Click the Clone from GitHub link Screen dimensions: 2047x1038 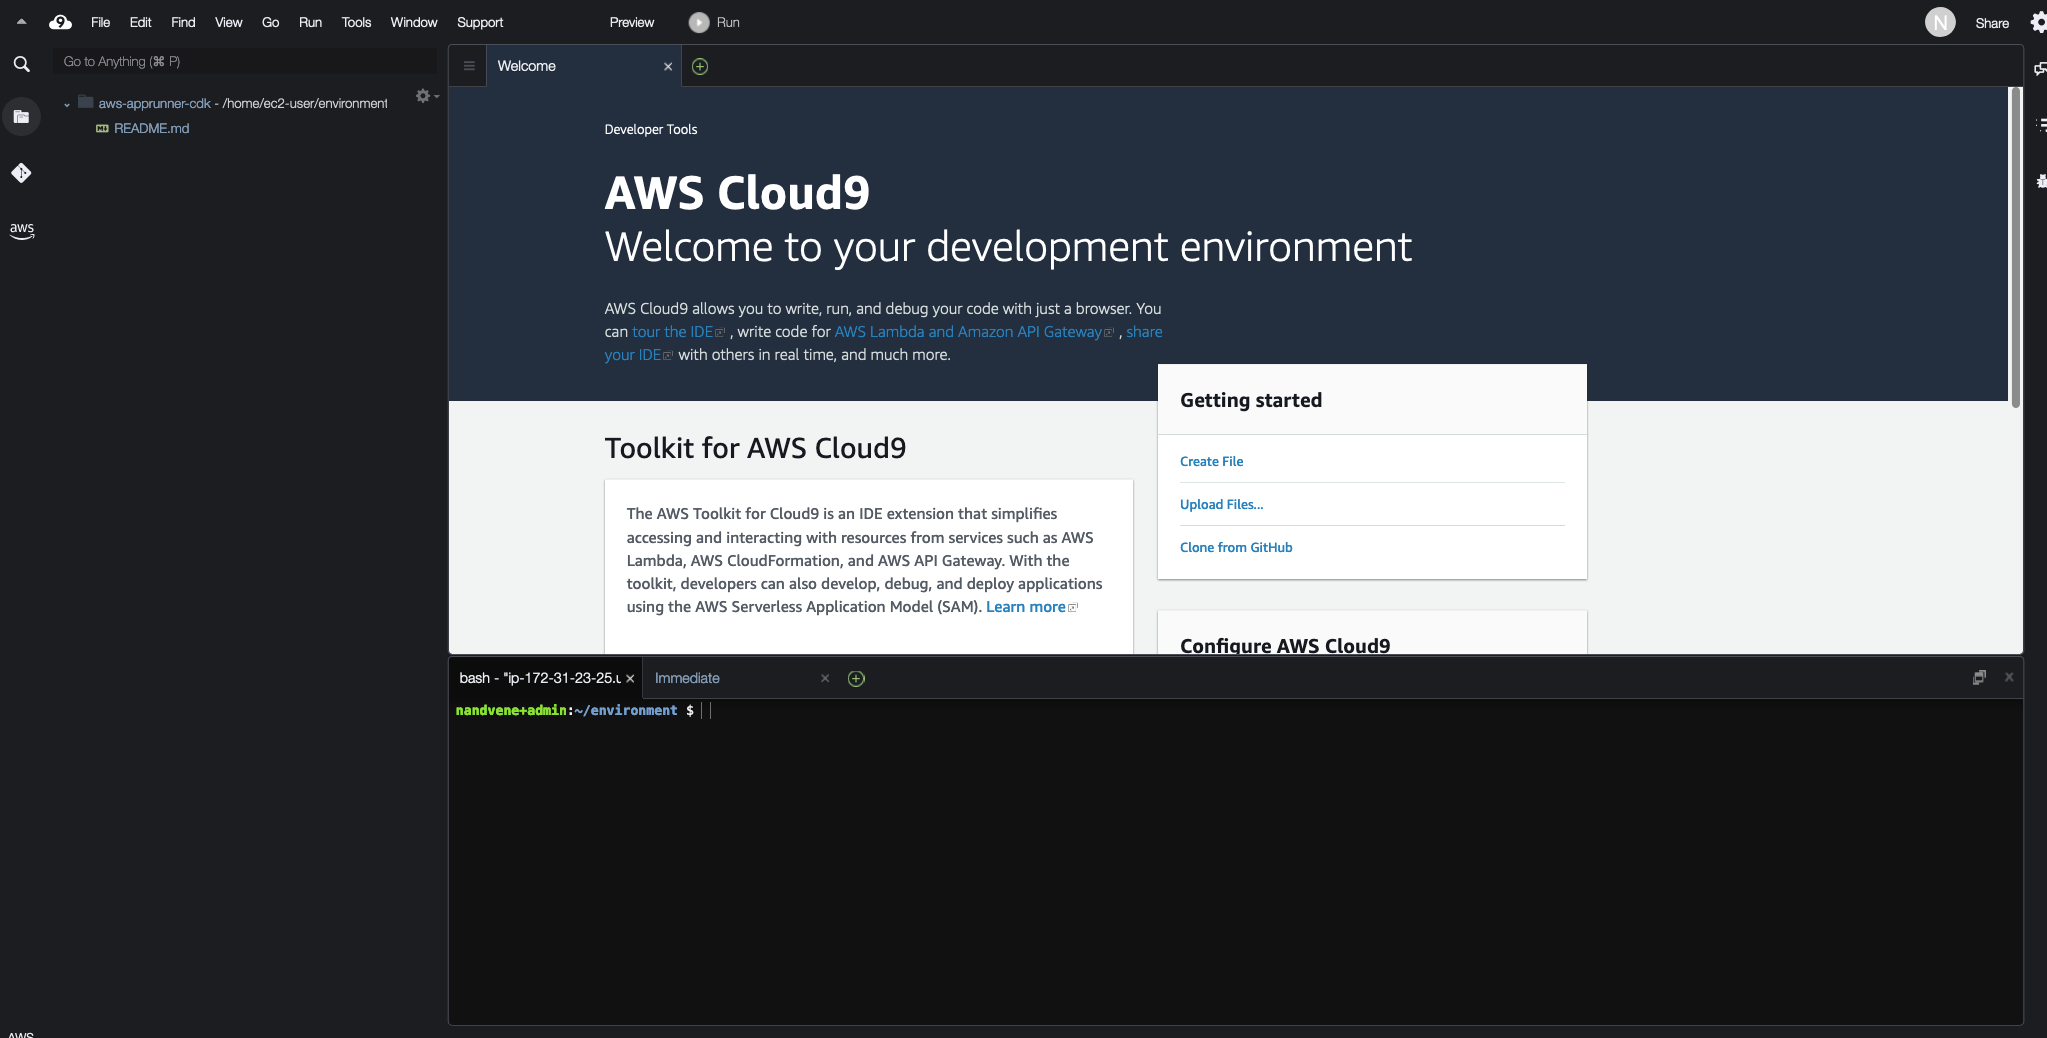click(x=1236, y=547)
